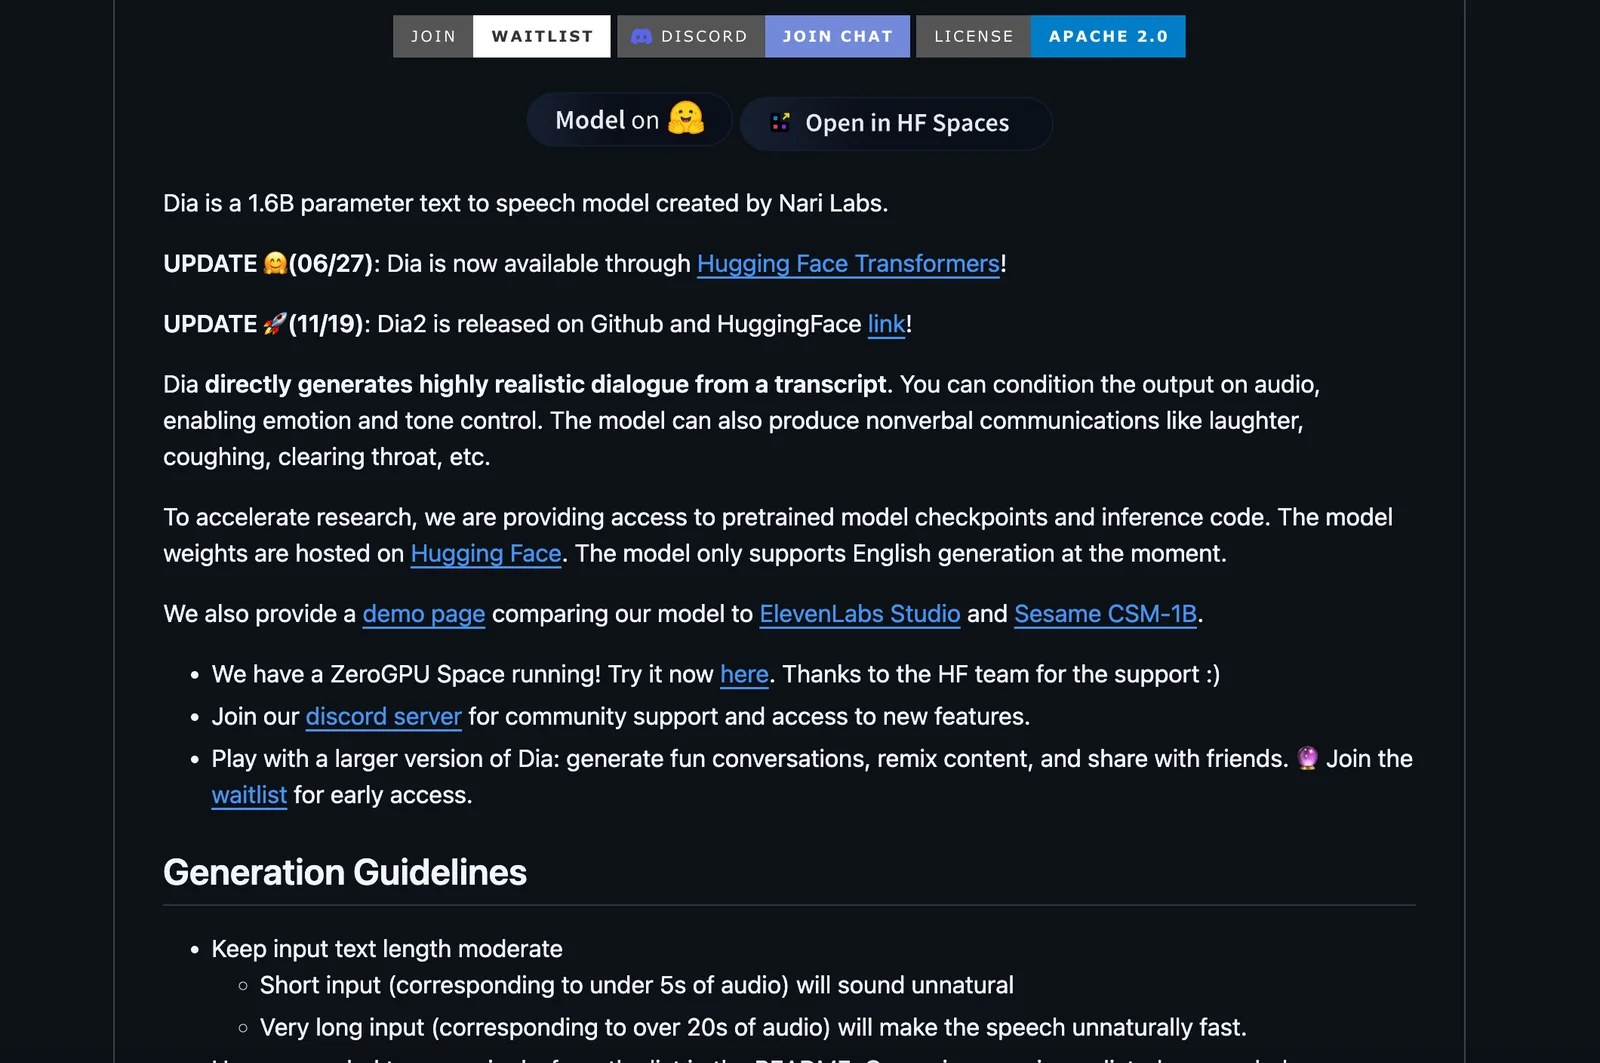
Task: Click the colorful HF Spaces icon
Action: [x=780, y=123]
